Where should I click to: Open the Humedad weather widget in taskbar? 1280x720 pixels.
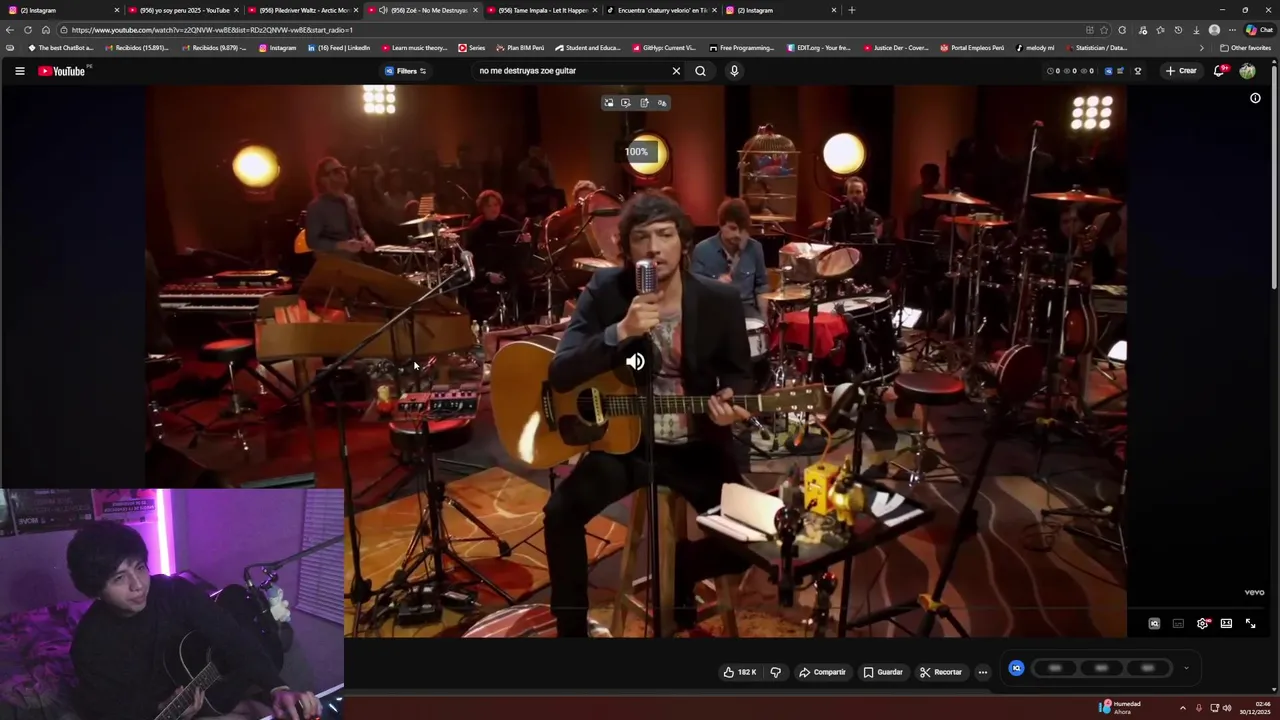[1119, 707]
